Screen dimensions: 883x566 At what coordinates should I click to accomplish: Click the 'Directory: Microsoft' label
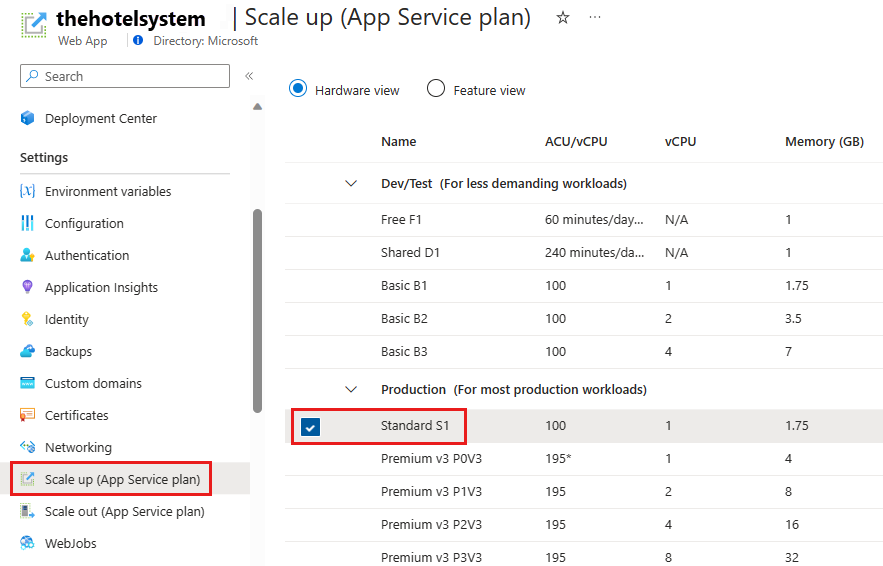[206, 41]
